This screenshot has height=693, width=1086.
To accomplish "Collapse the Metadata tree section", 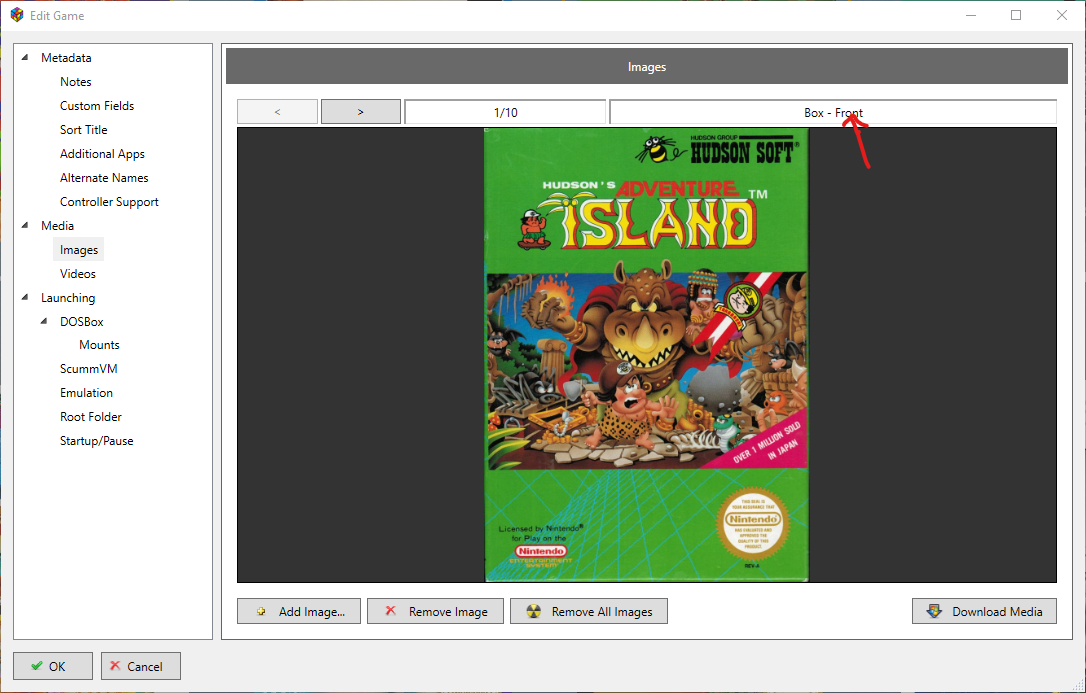I will pos(25,57).
